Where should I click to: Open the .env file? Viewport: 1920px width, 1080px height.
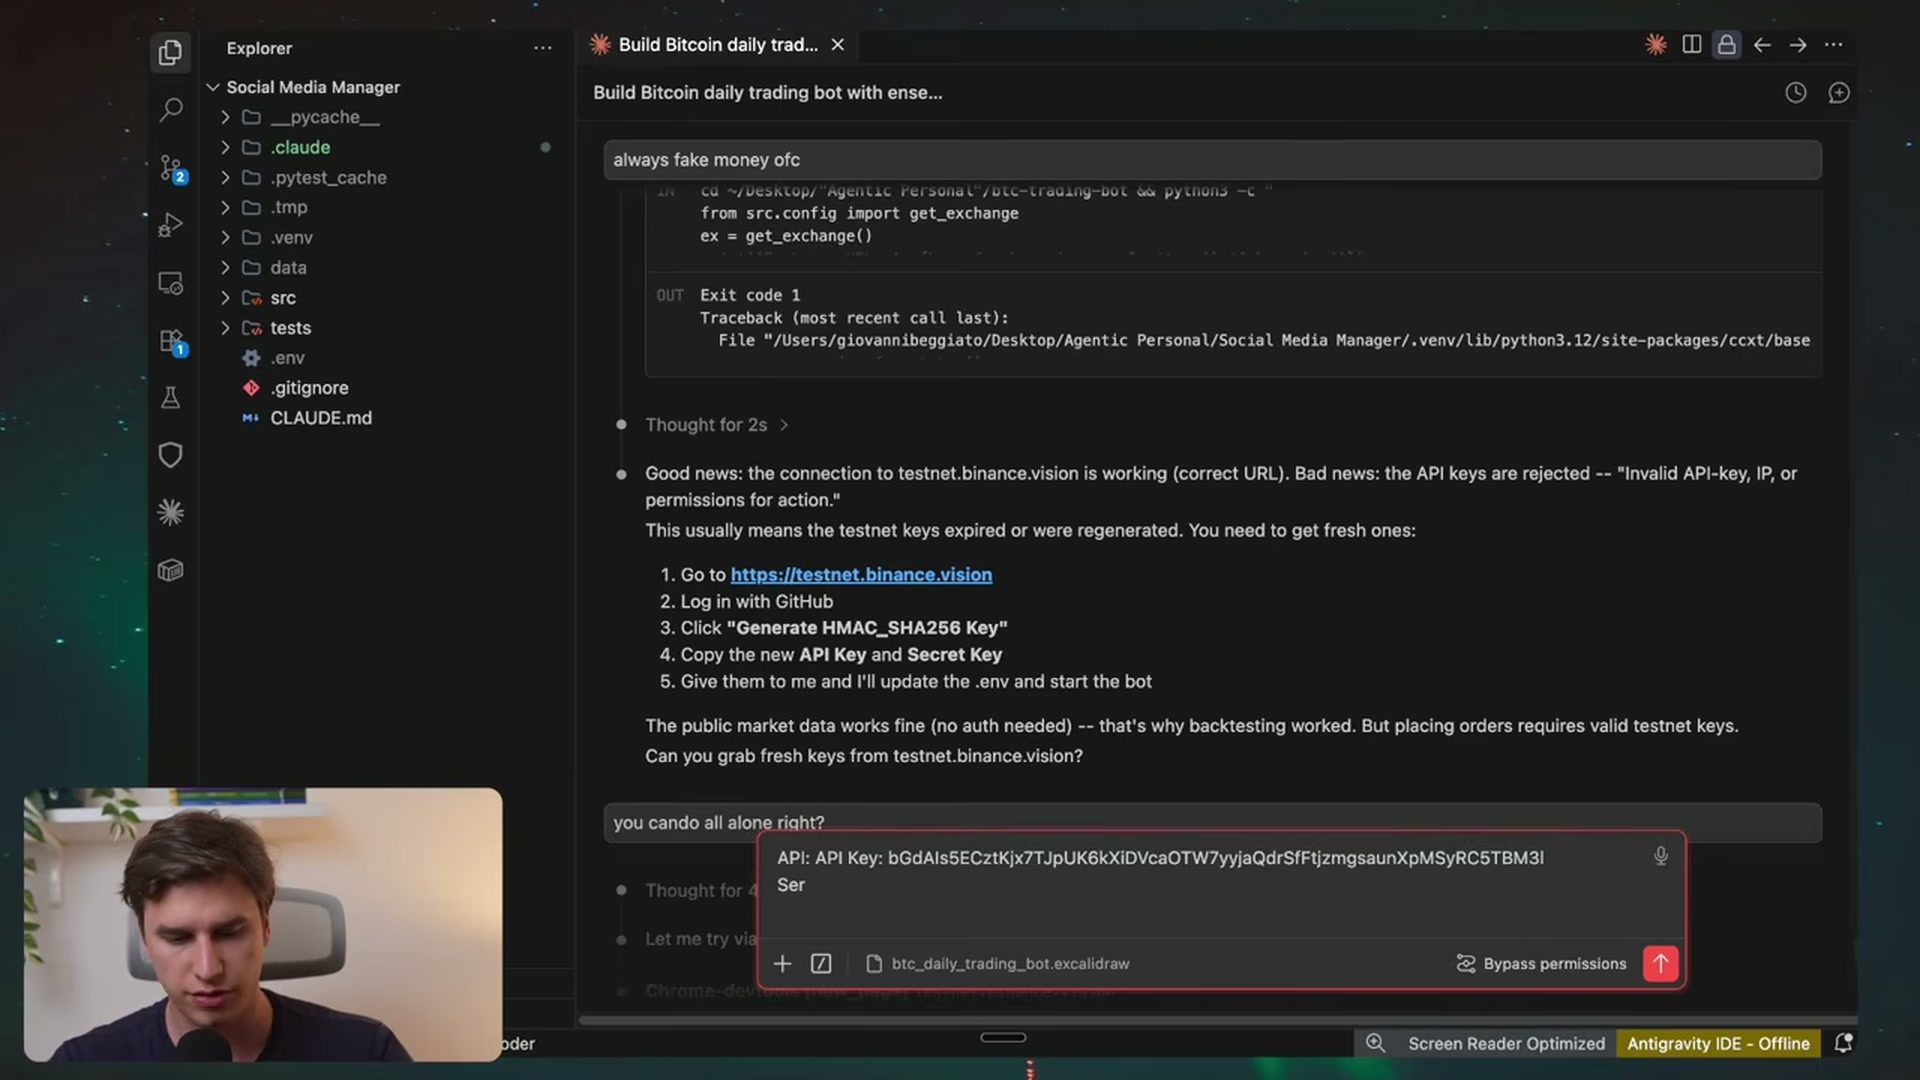click(x=287, y=358)
